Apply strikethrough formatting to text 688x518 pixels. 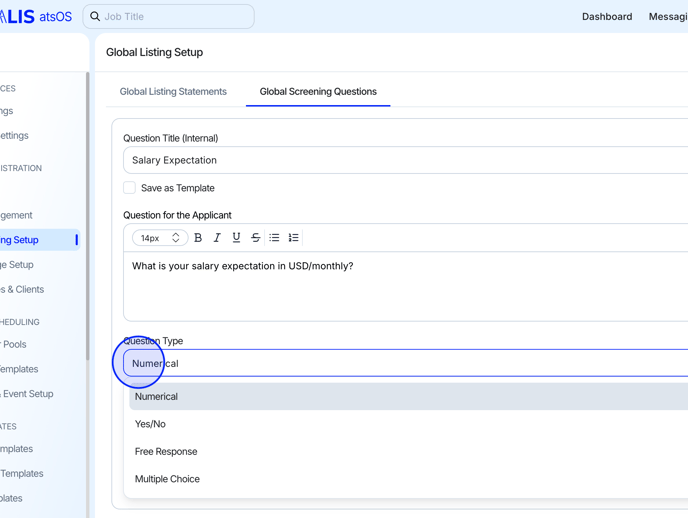point(255,238)
